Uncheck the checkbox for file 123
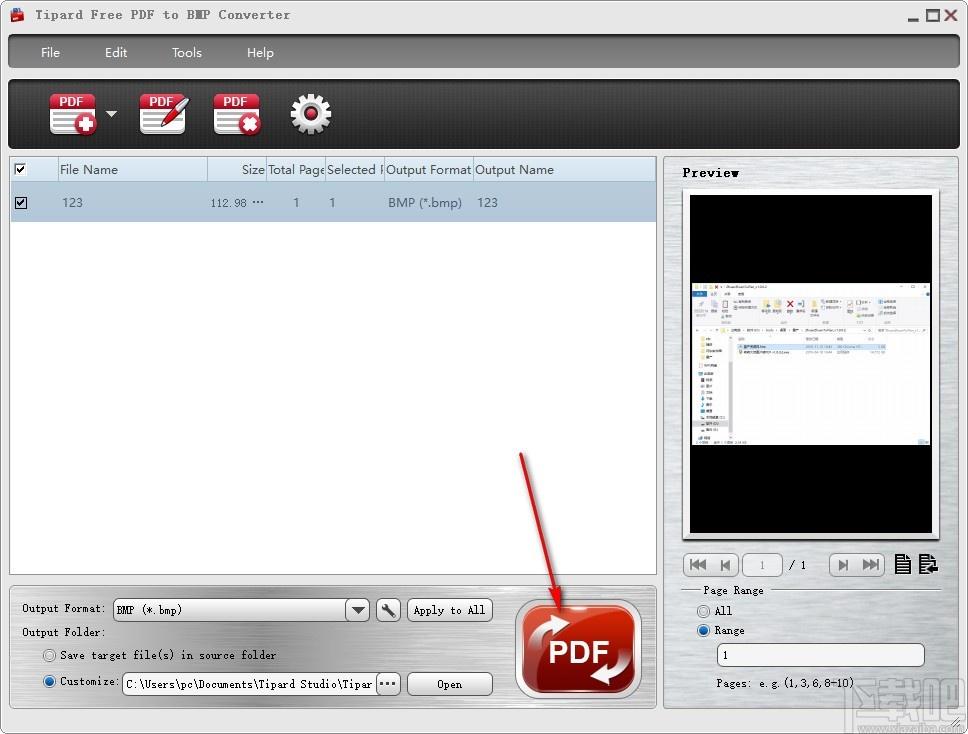The width and height of the screenshot is (968, 734). [x=20, y=202]
